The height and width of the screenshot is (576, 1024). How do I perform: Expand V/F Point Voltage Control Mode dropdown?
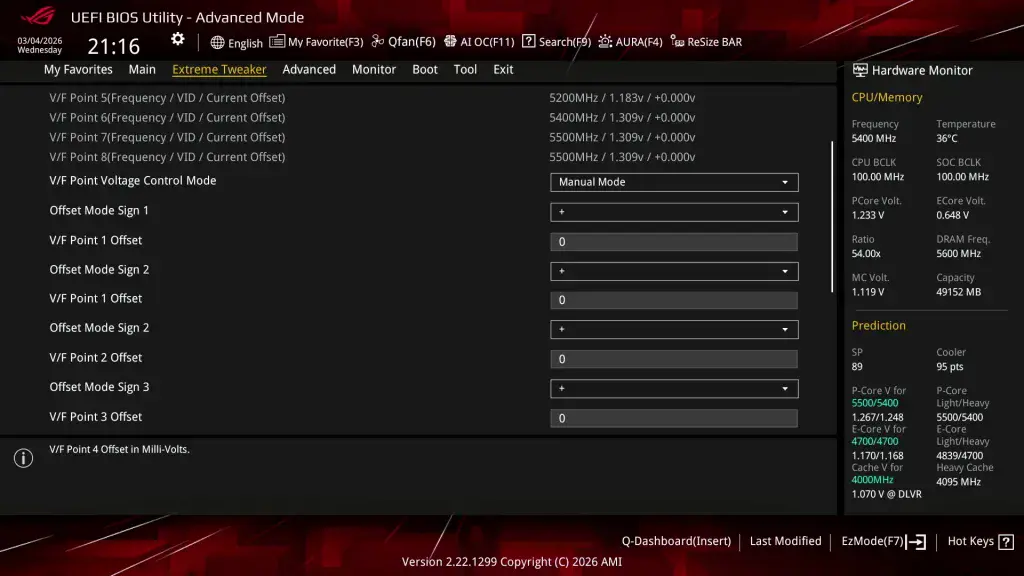[x=674, y=182]
